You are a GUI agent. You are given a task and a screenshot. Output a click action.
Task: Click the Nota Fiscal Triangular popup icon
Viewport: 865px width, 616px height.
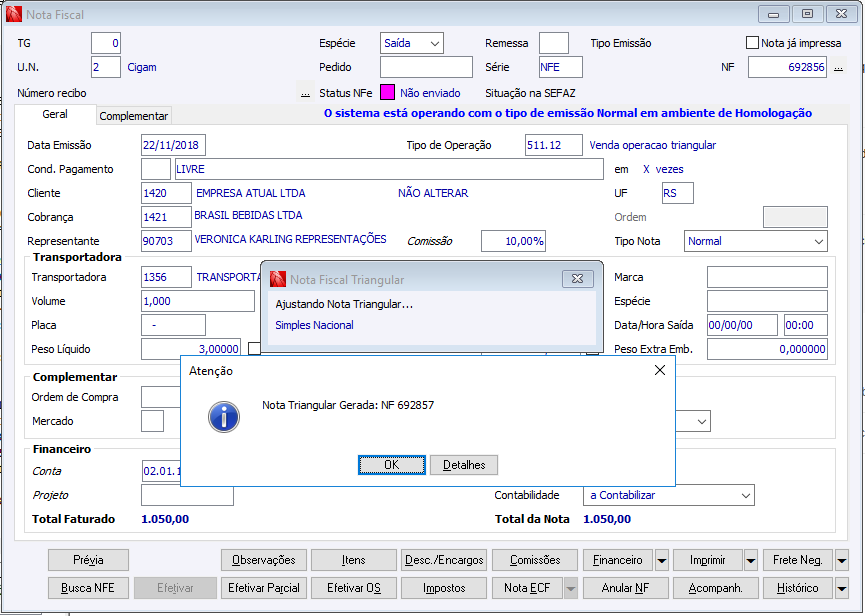click(277, 279)
